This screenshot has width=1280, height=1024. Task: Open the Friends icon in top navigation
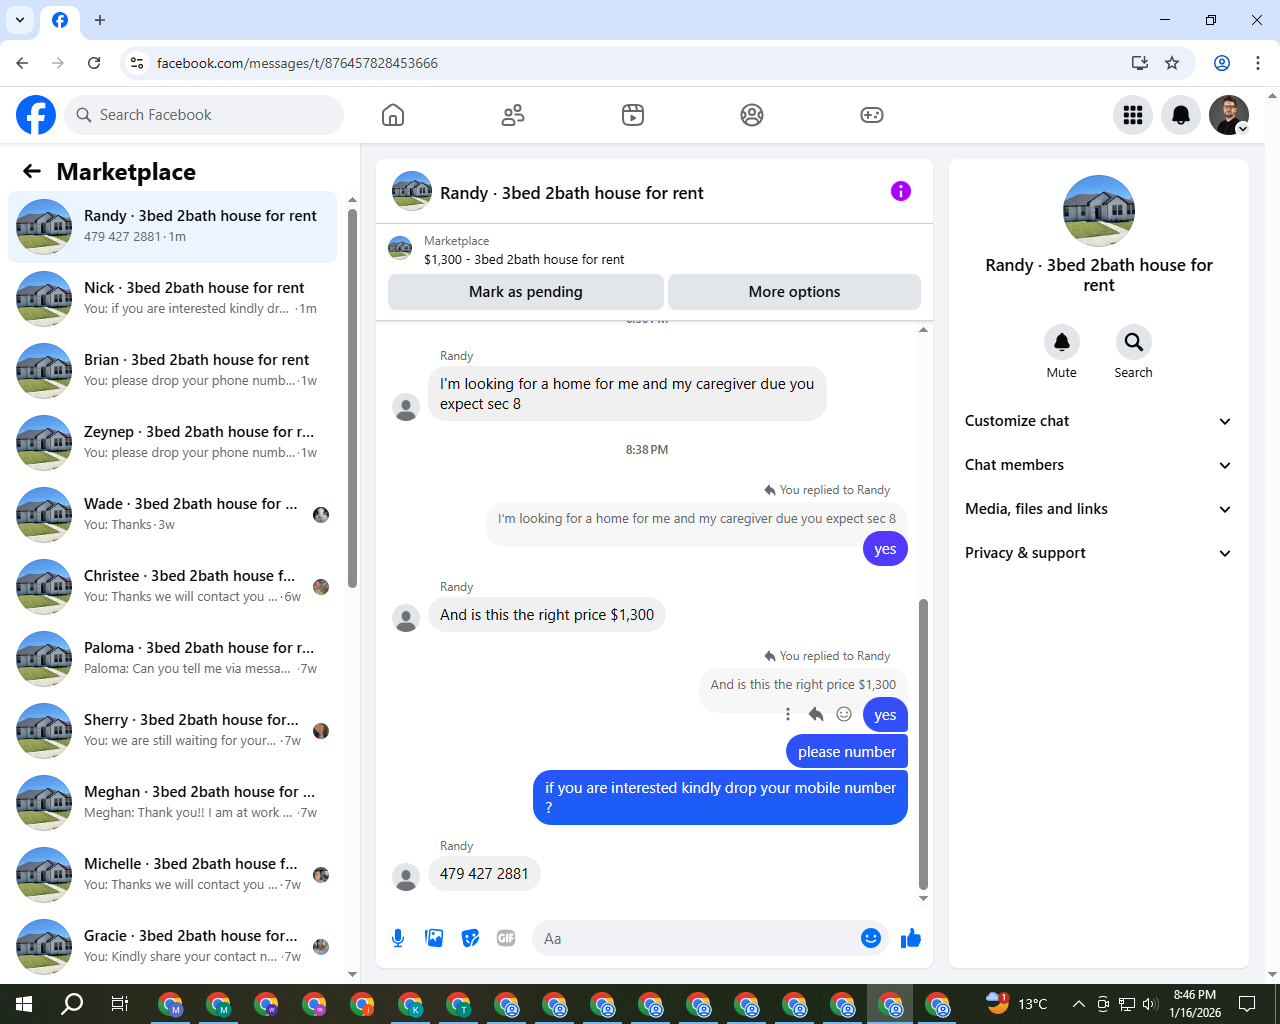pos(513,115)
